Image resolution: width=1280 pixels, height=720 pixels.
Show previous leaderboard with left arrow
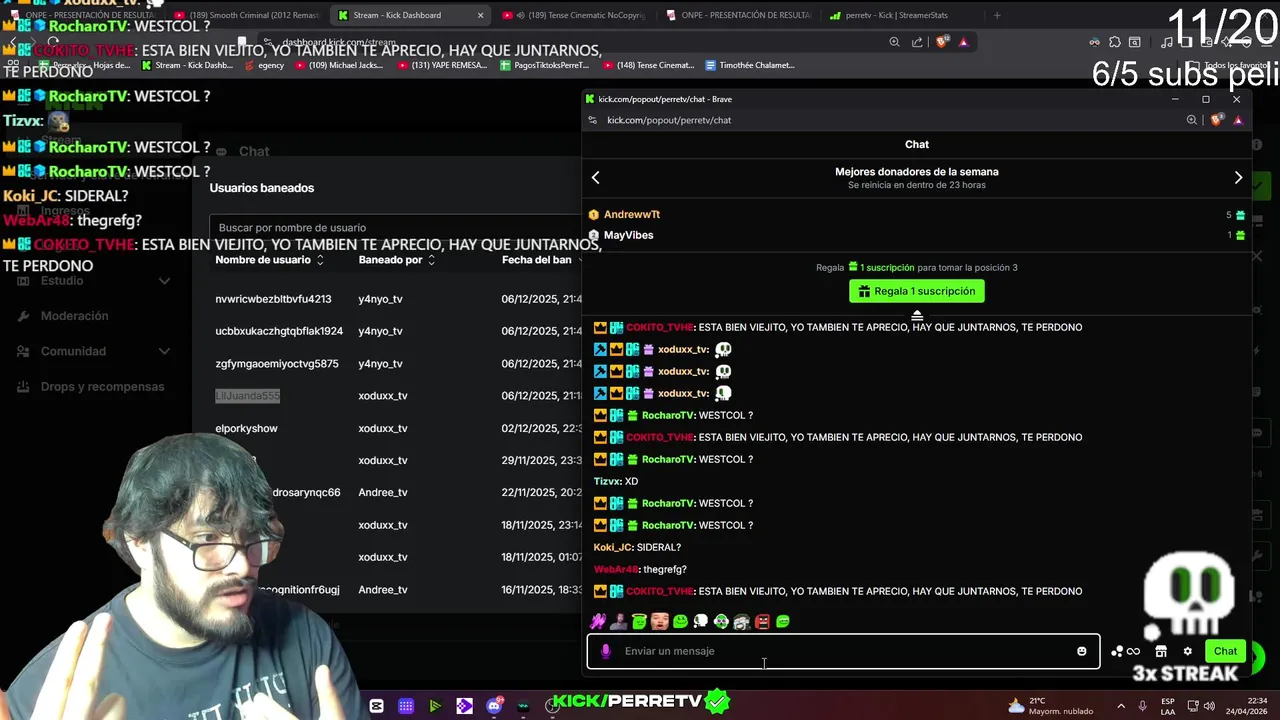(596, 177)
